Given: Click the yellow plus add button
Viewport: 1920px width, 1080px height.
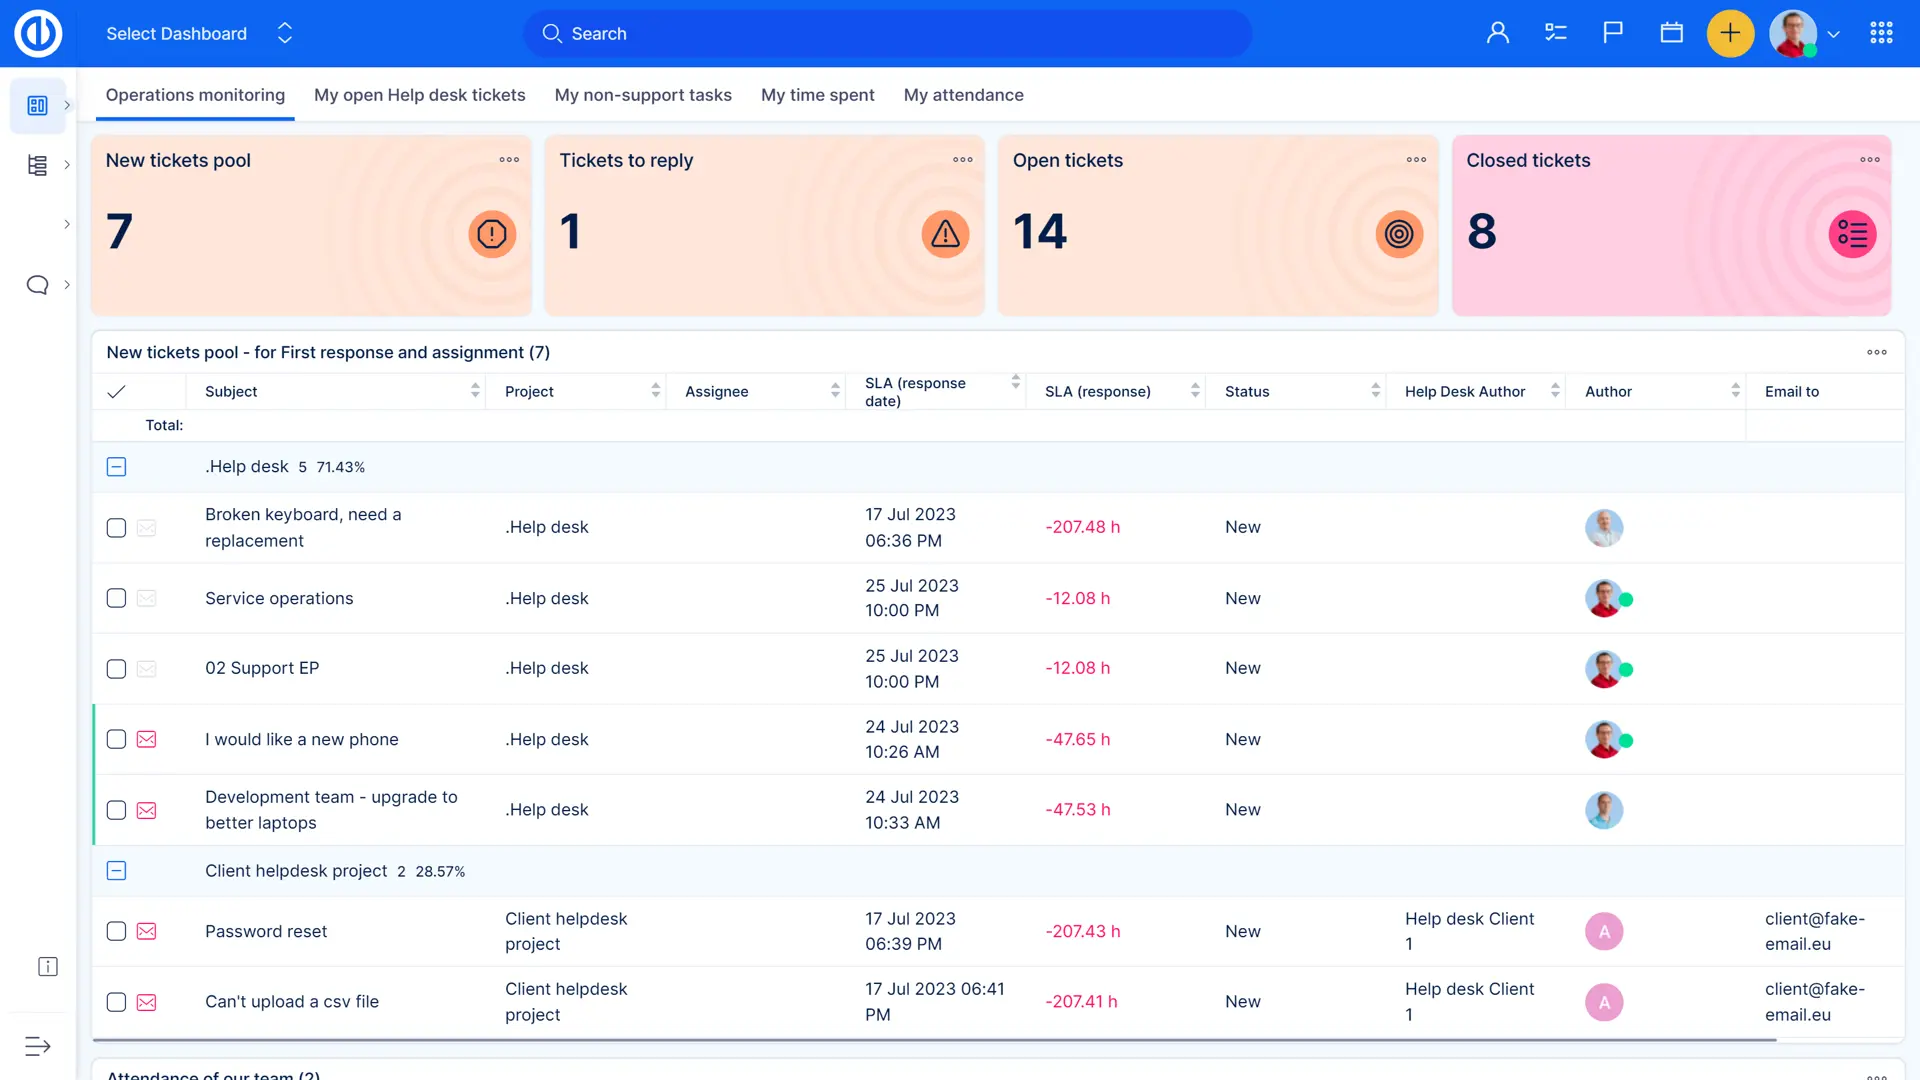Looking at the screenshot, I should [1730, 33].
